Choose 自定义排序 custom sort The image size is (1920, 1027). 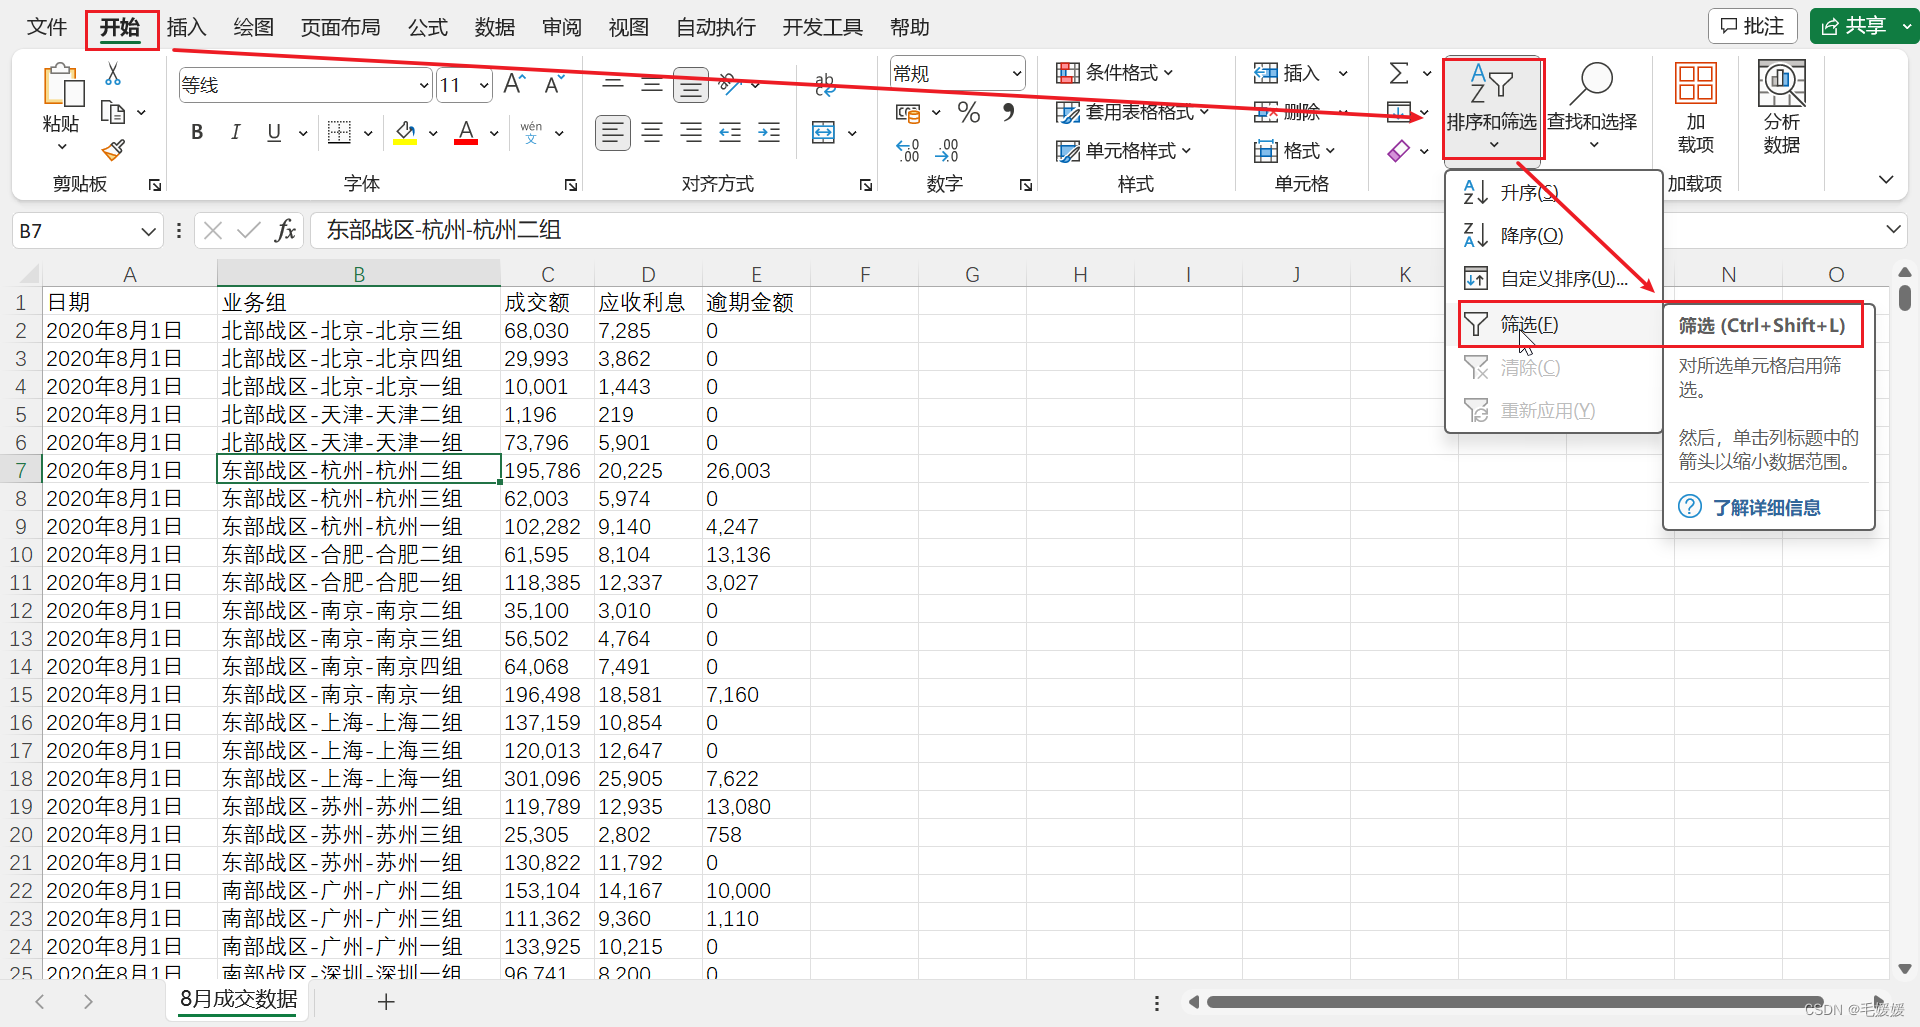(1553, 278)
